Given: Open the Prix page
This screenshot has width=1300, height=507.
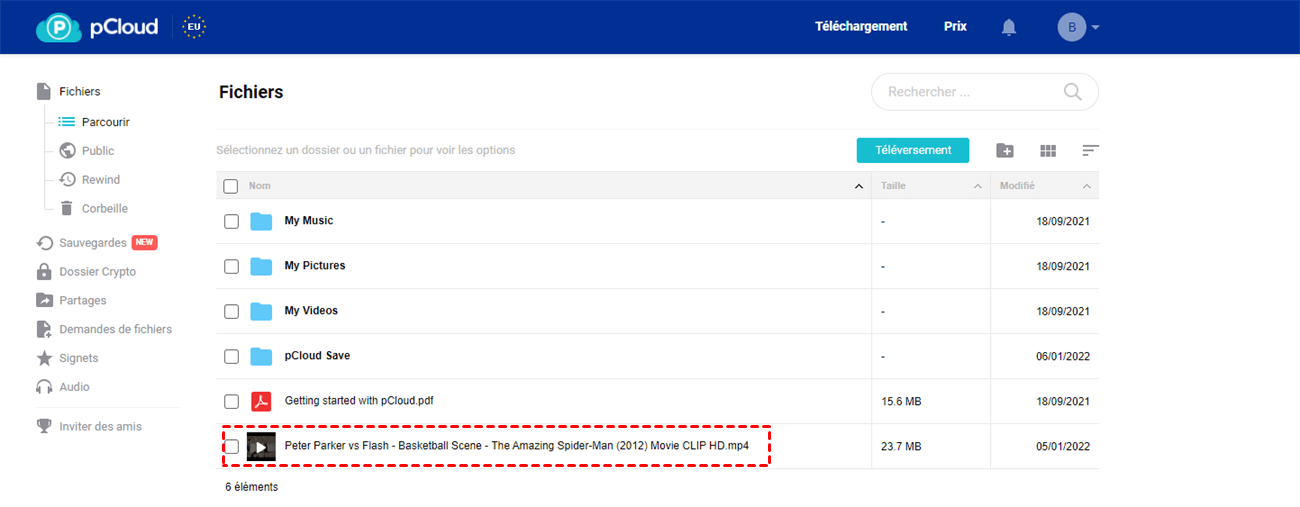Looking at the screenshot, I should 955,27.
